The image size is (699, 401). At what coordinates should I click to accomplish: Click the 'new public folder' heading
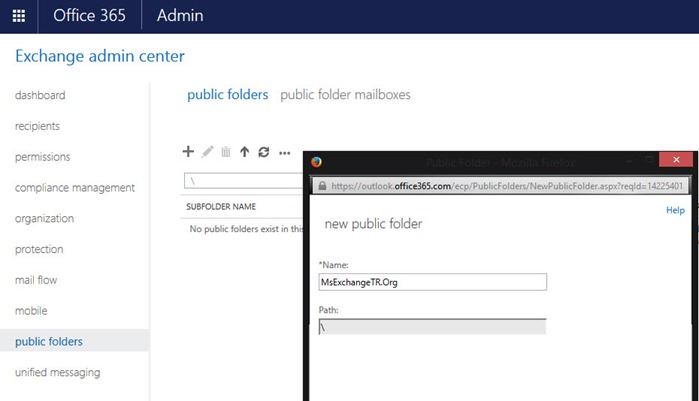tap(373, 224)
